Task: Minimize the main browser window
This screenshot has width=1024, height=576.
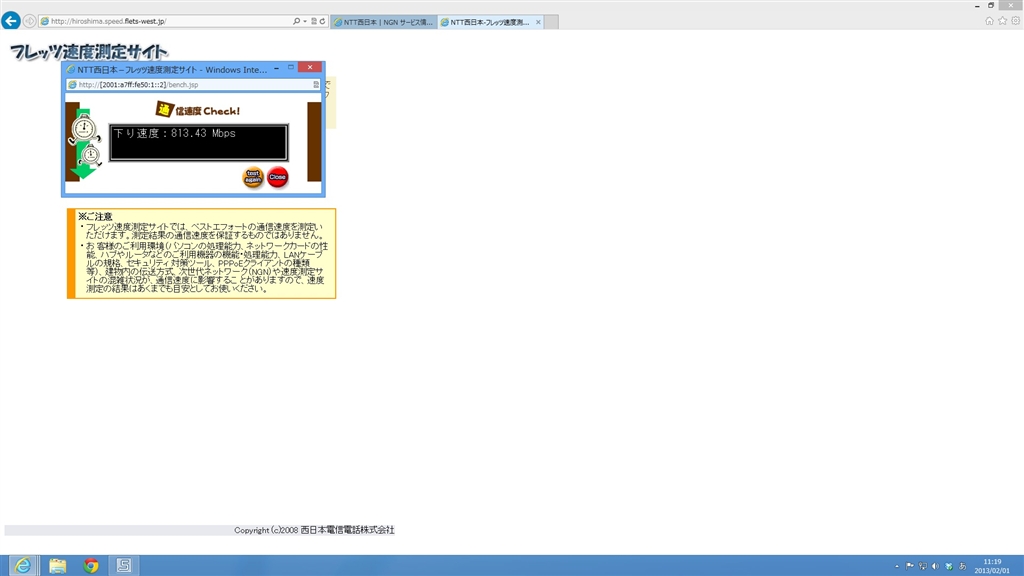Action: click(x=977, y=5)
